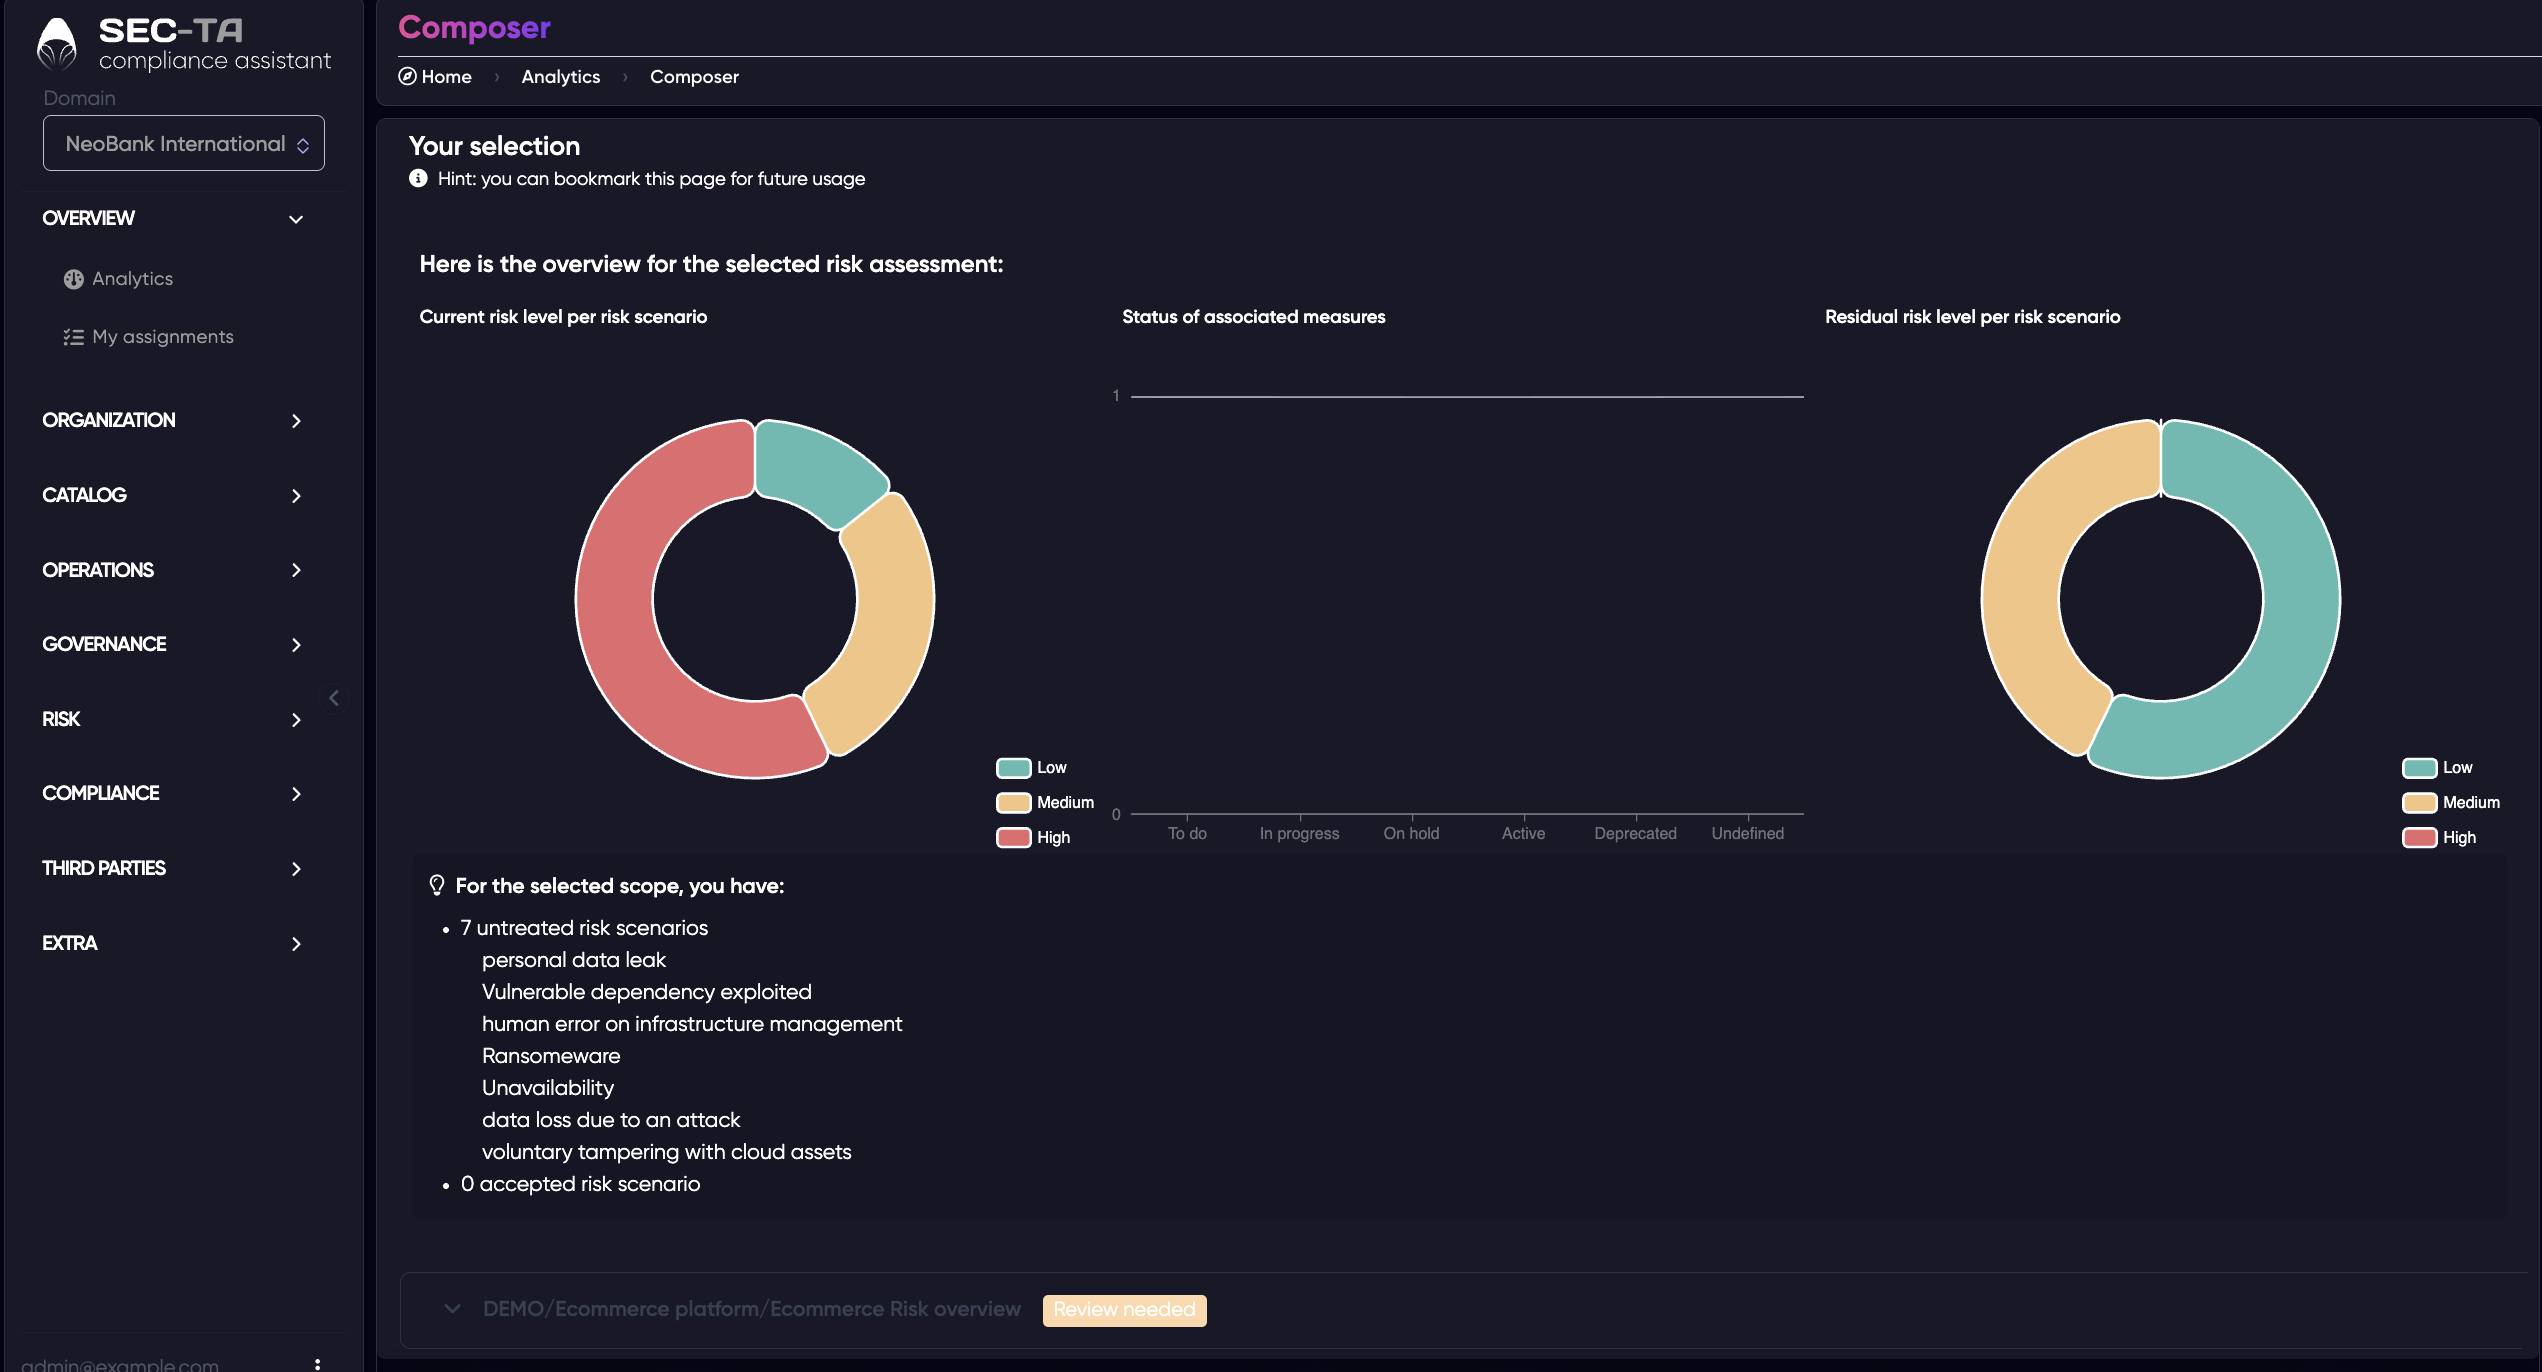This screenshot has width=2542, height=1372.
Task: Expand the GOVERNANCE section
Action: tap(172, 644)
